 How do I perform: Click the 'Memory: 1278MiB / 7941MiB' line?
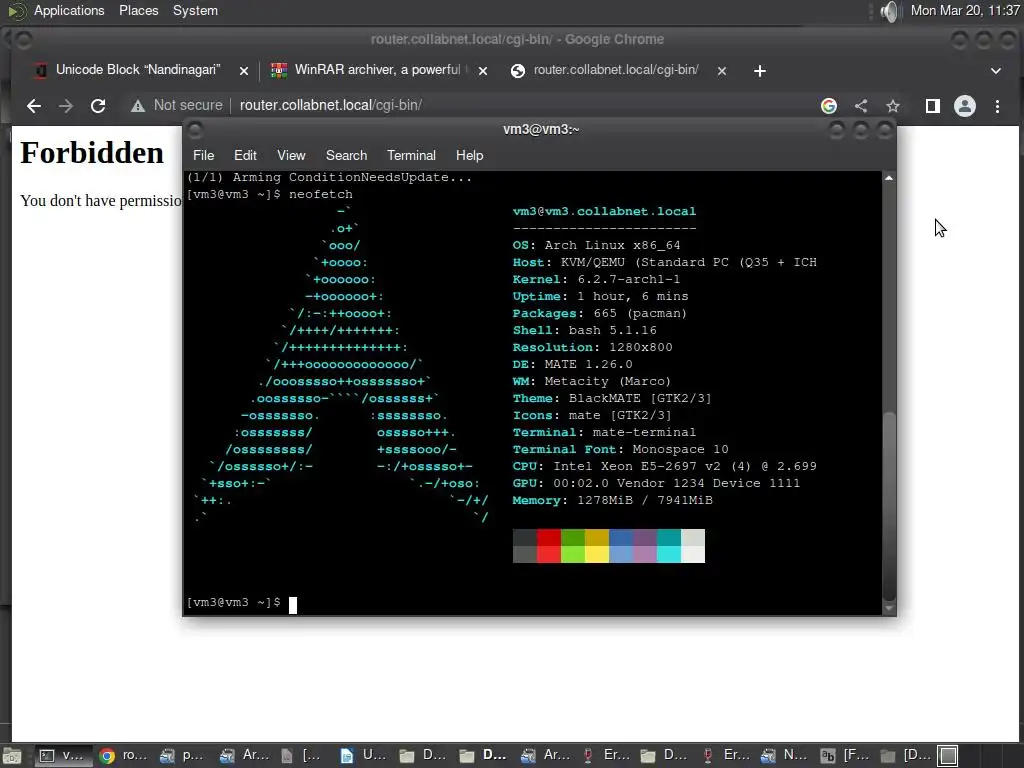[x=613, y=500]
